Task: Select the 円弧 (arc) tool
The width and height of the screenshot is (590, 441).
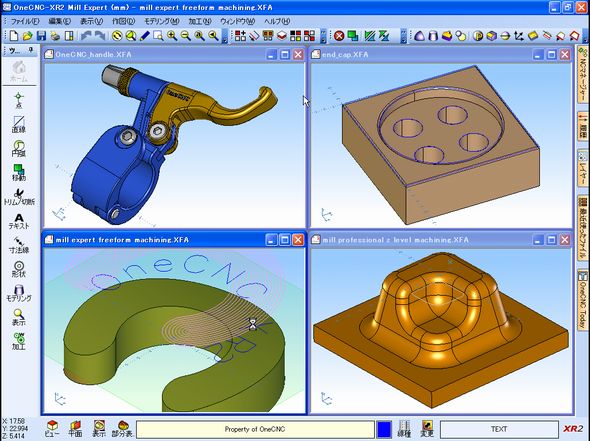Action: tap(19, 149)
